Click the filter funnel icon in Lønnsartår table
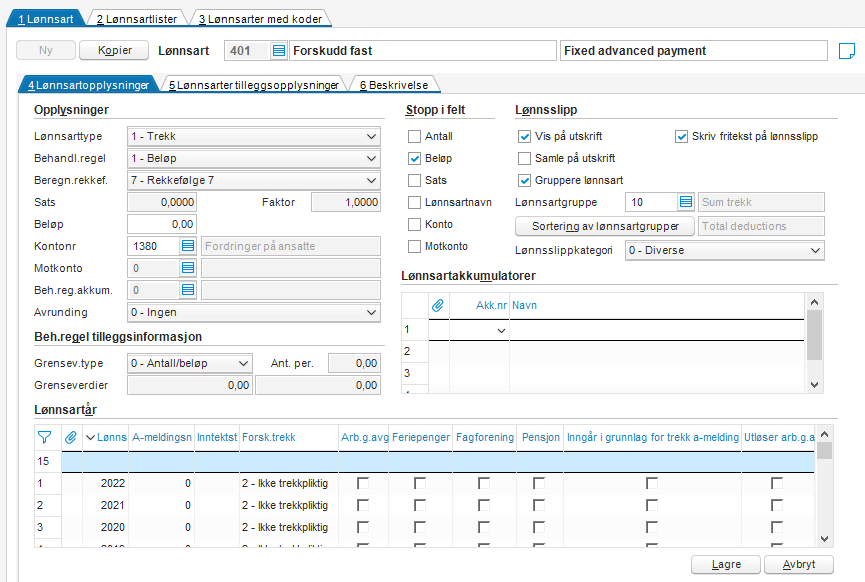865x582 pixels. point(45,437)
